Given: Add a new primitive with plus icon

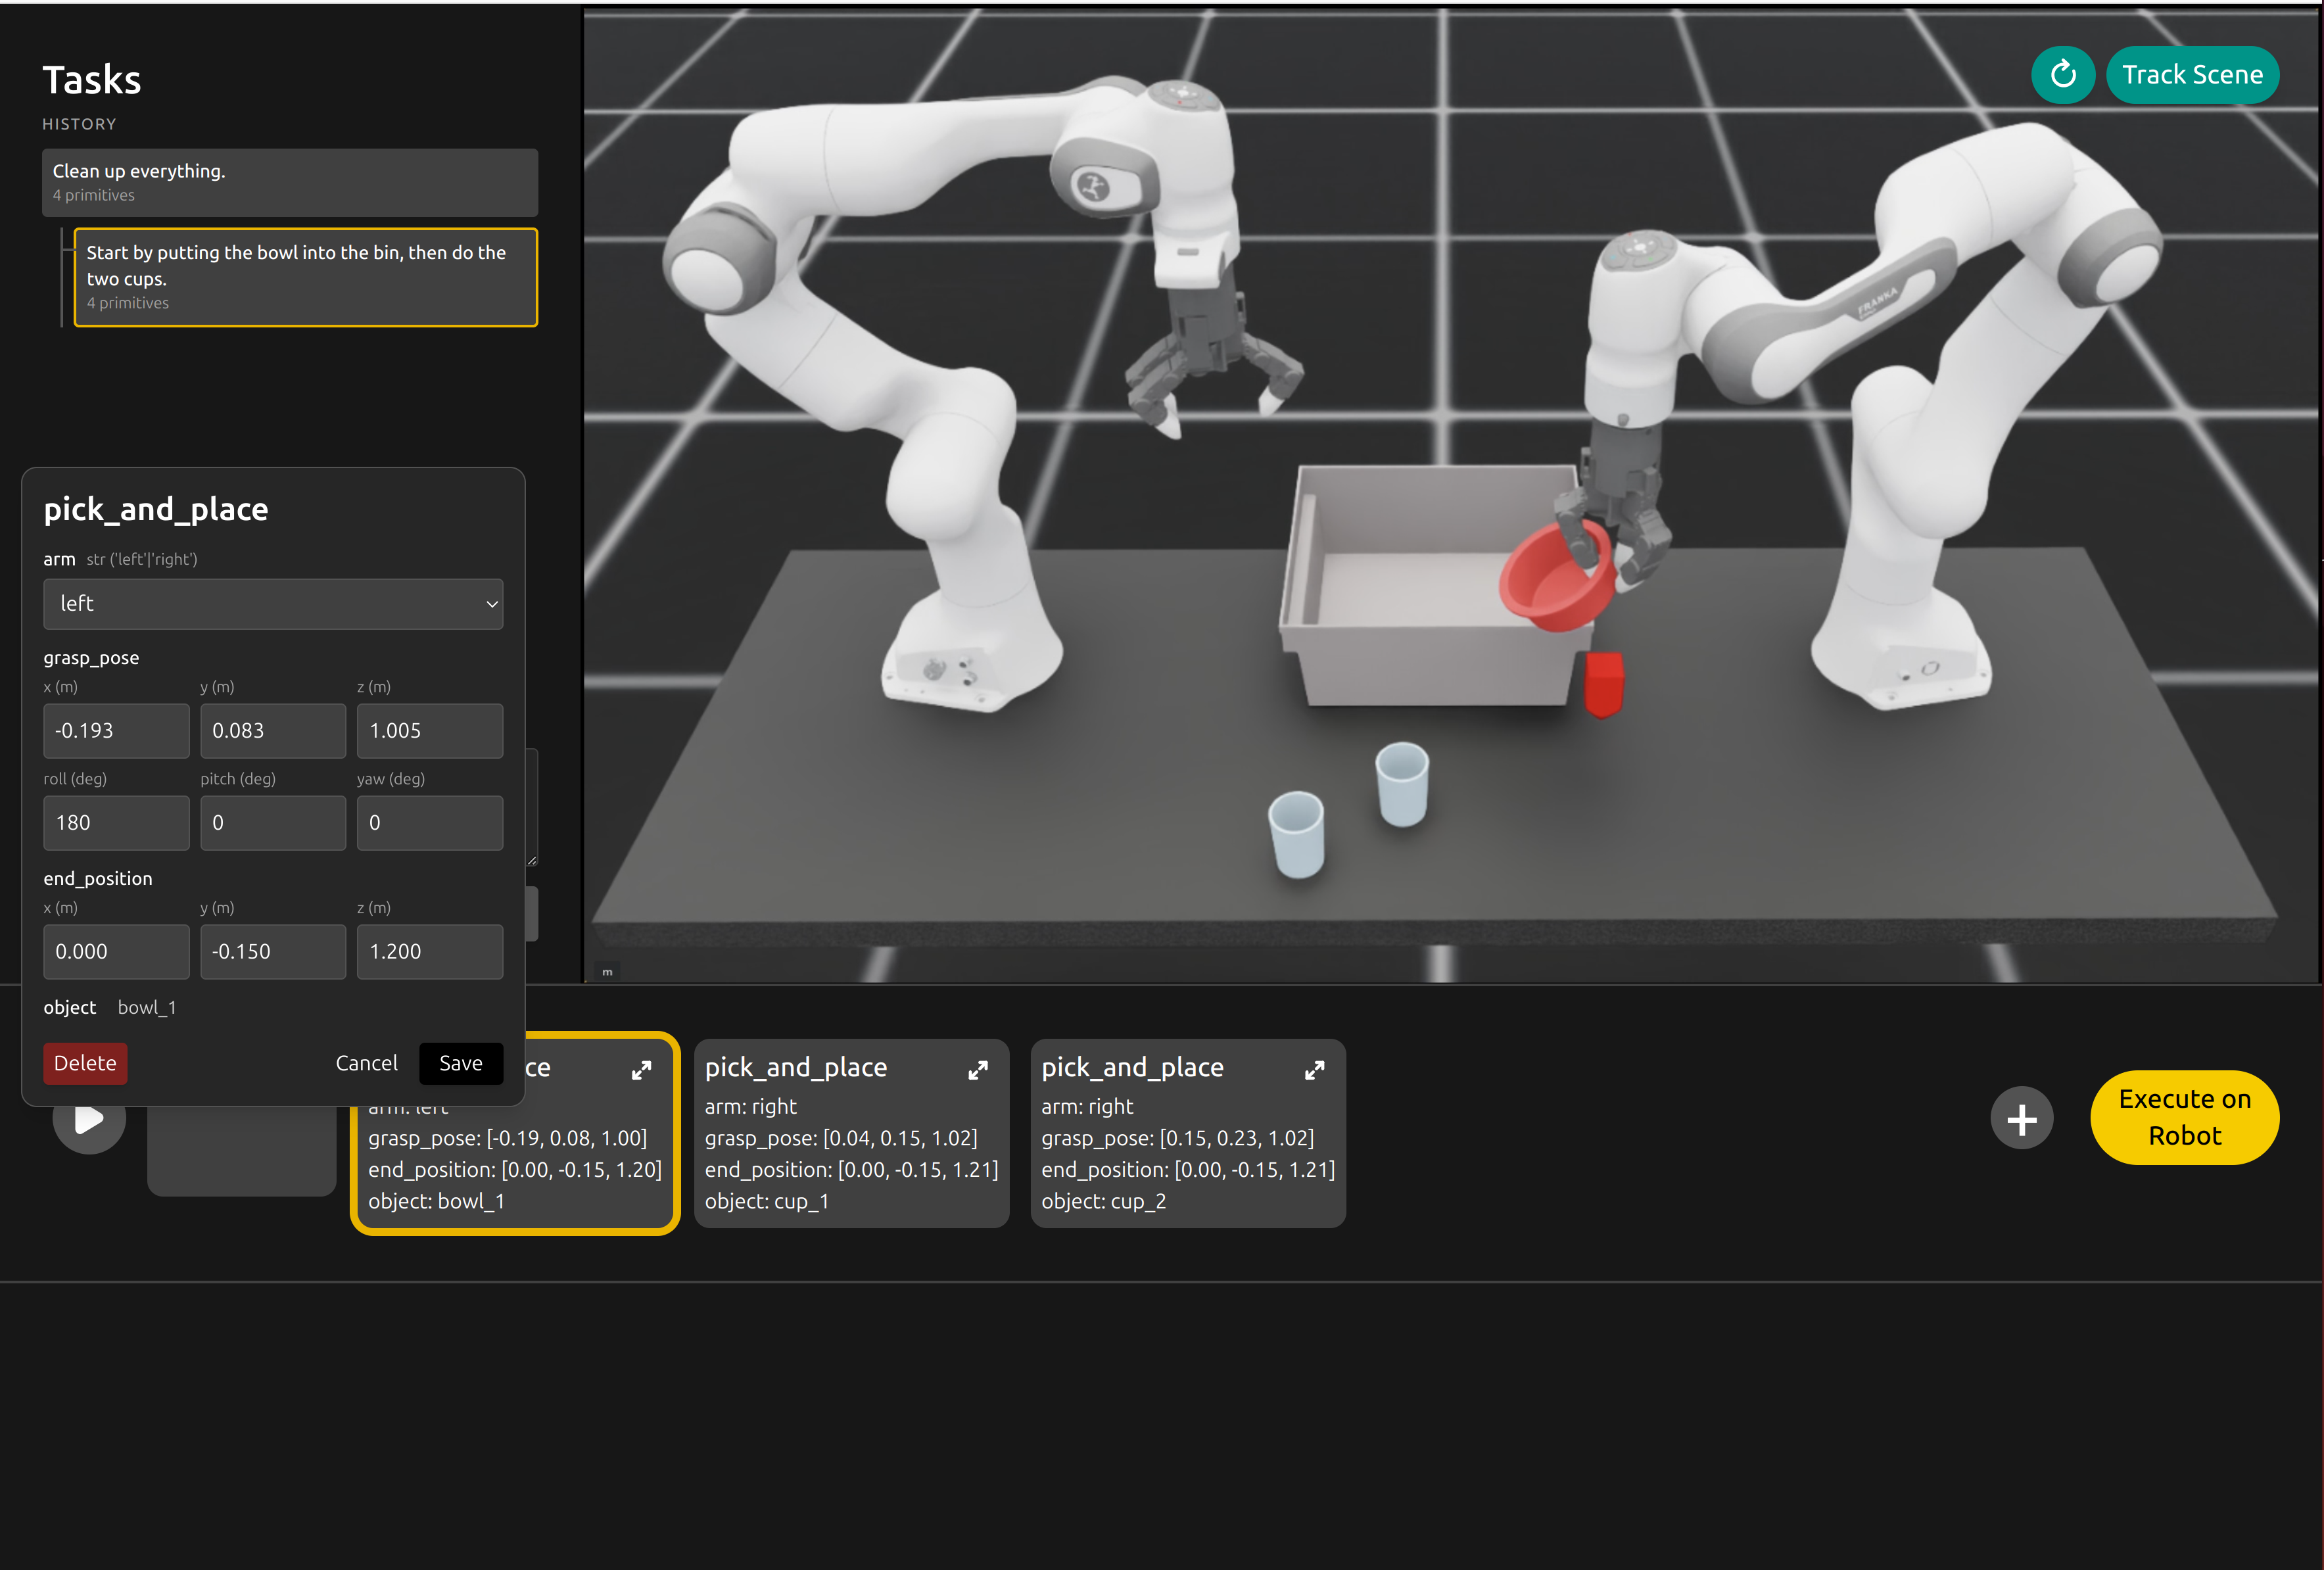Looking at the screenshot, I should (2021, 1118).
